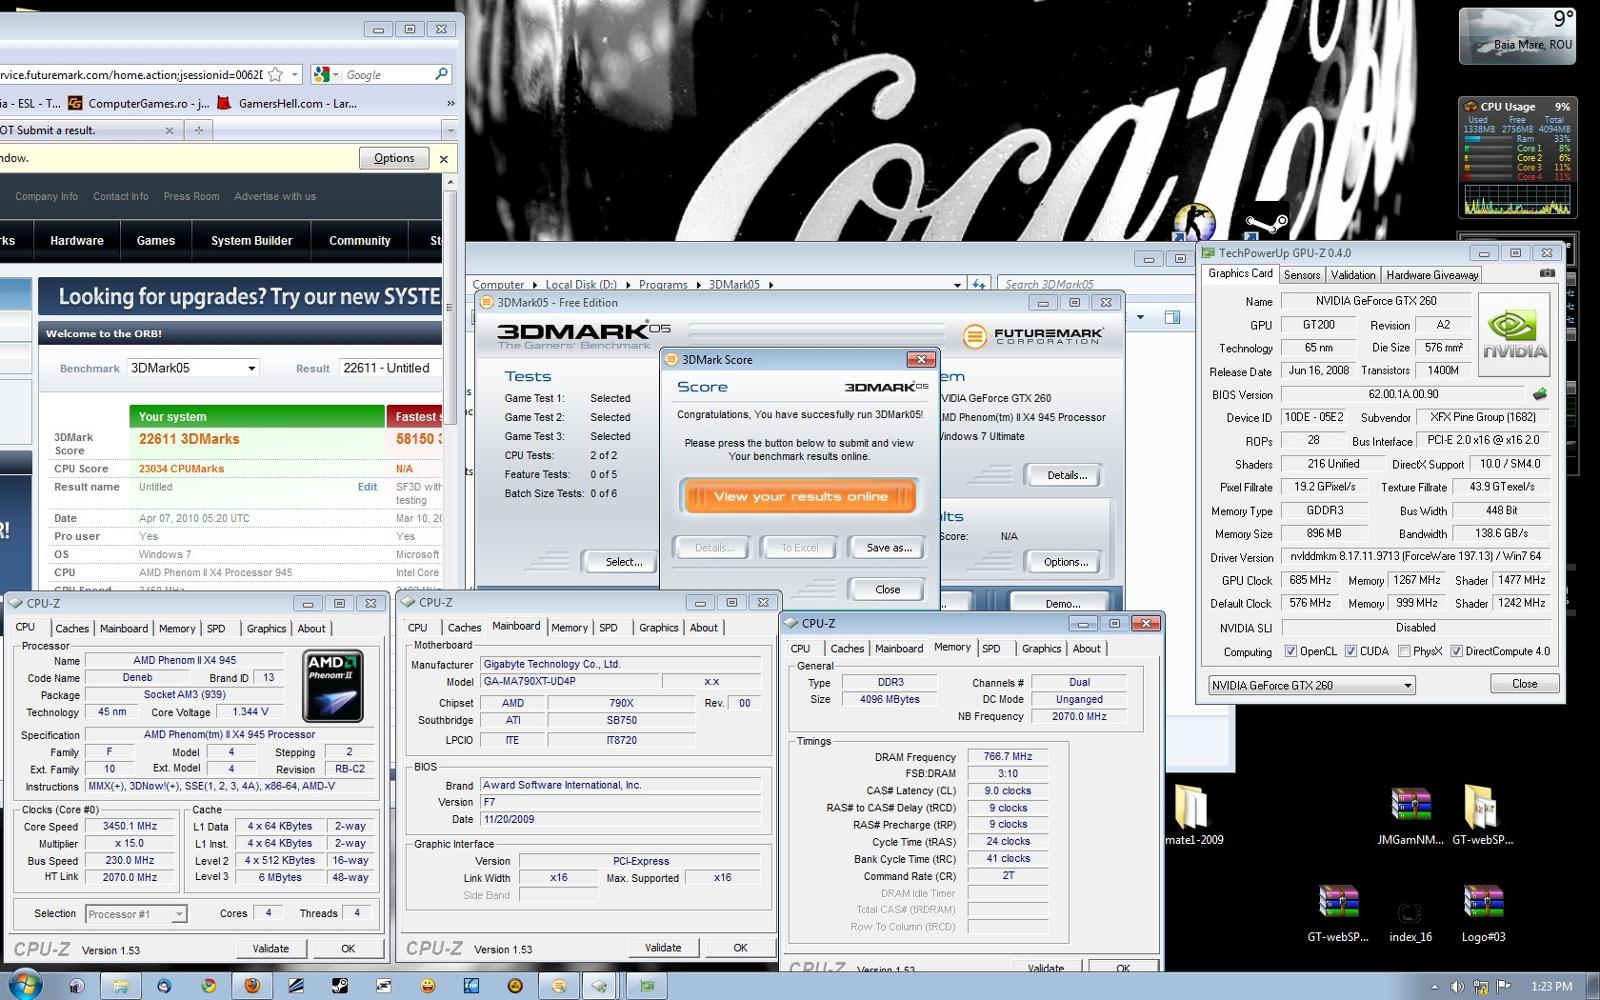Click the BIOS save chip icon in GPU-Z
This screenshot has width=1600, height=1000.
coord(1540,395)
